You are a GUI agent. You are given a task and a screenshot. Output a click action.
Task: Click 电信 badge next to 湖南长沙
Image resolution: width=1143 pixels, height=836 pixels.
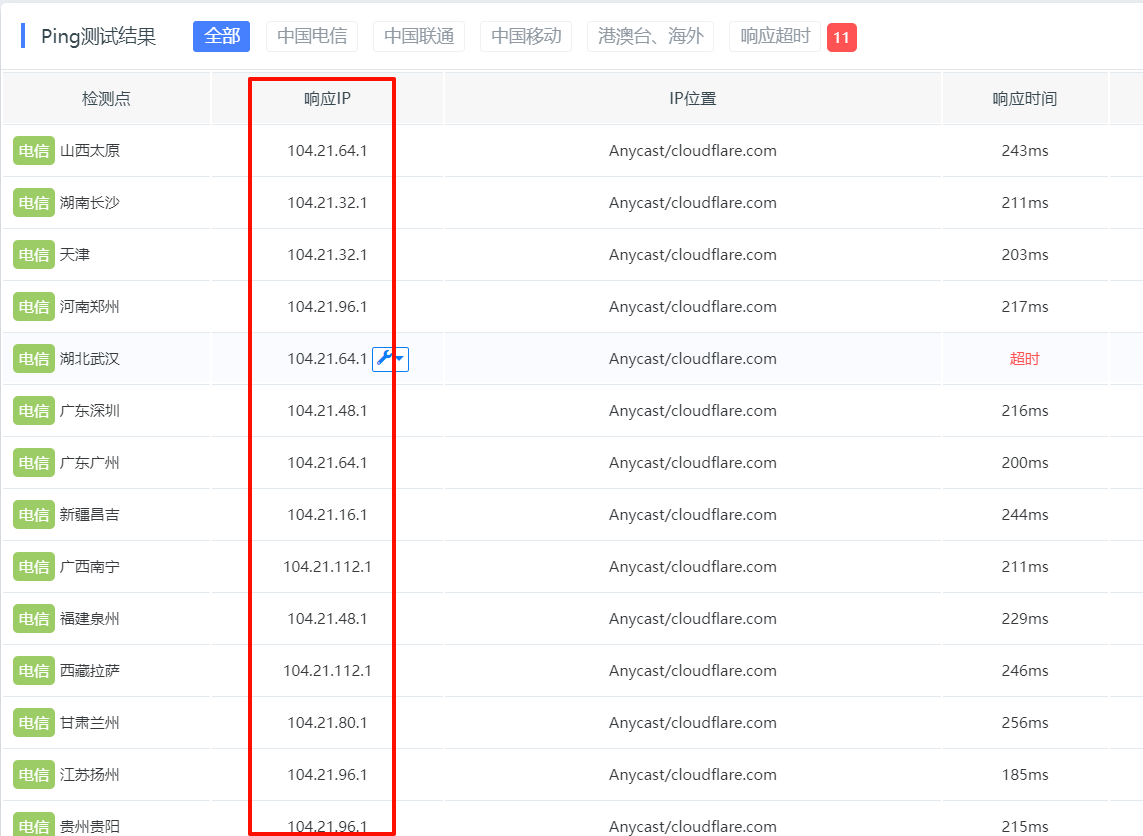point(34,203)
